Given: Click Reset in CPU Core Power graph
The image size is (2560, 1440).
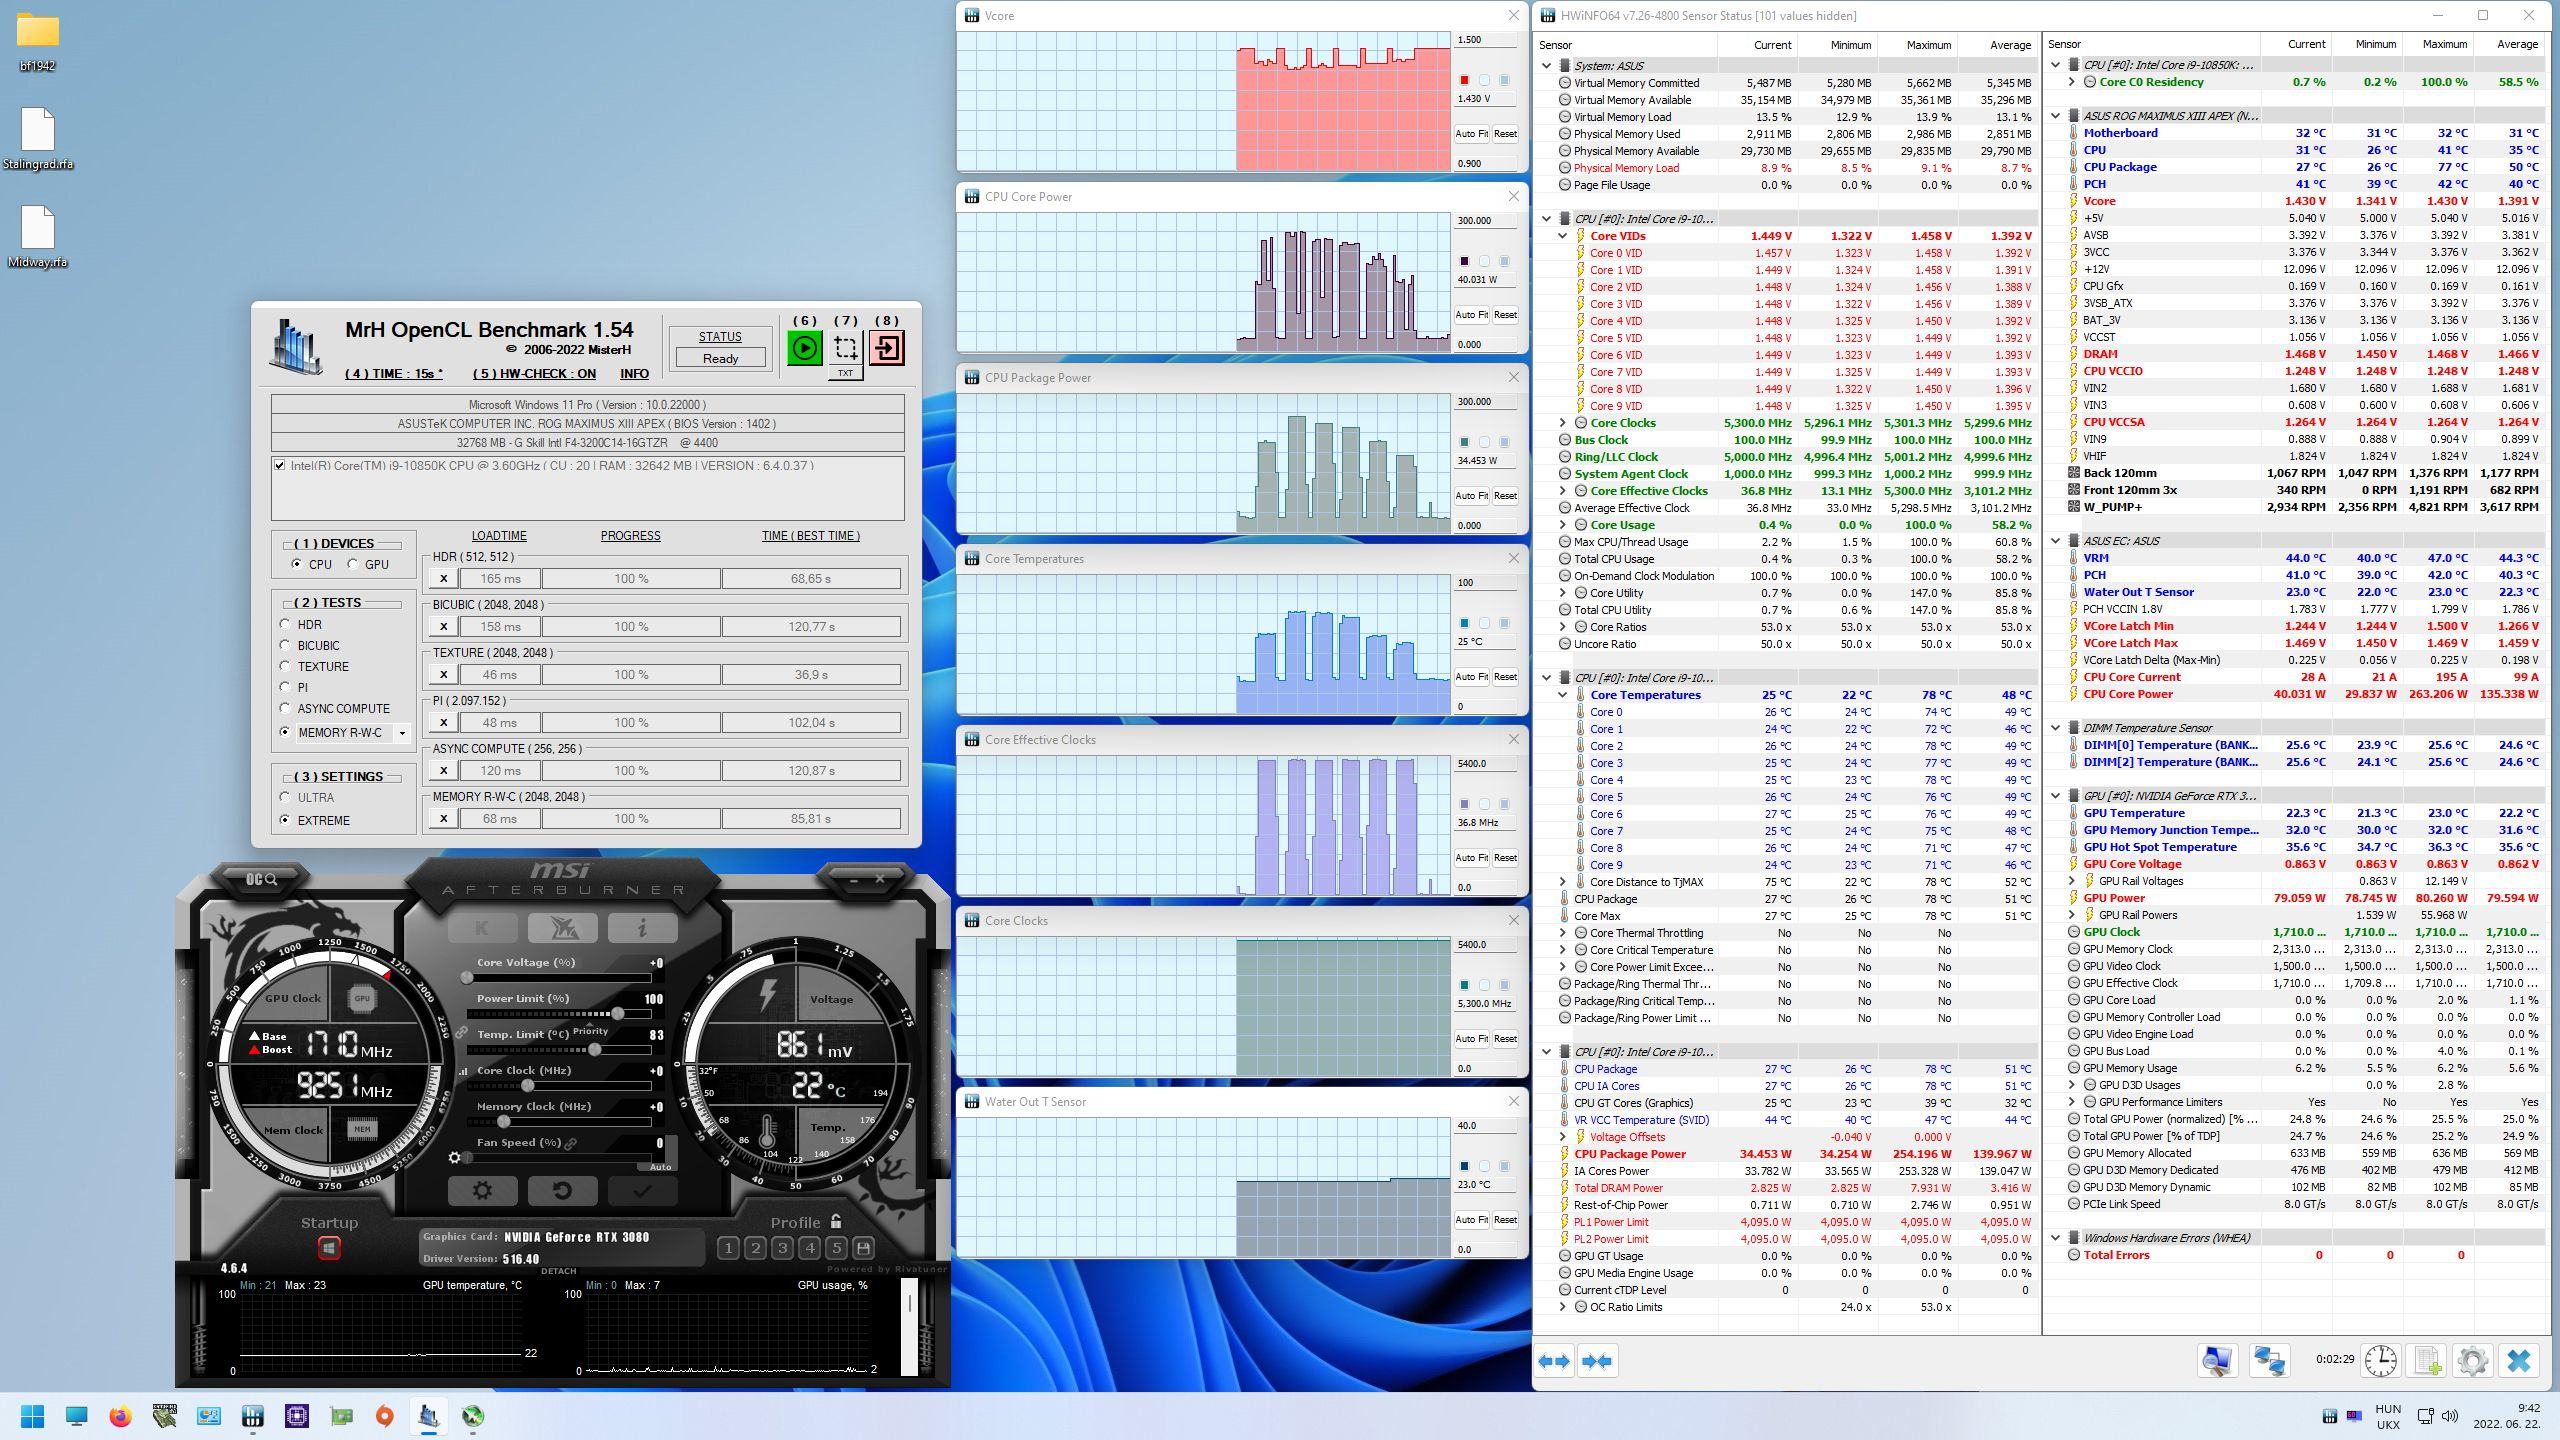Looking at the screenshot, I should [1505, 315].
